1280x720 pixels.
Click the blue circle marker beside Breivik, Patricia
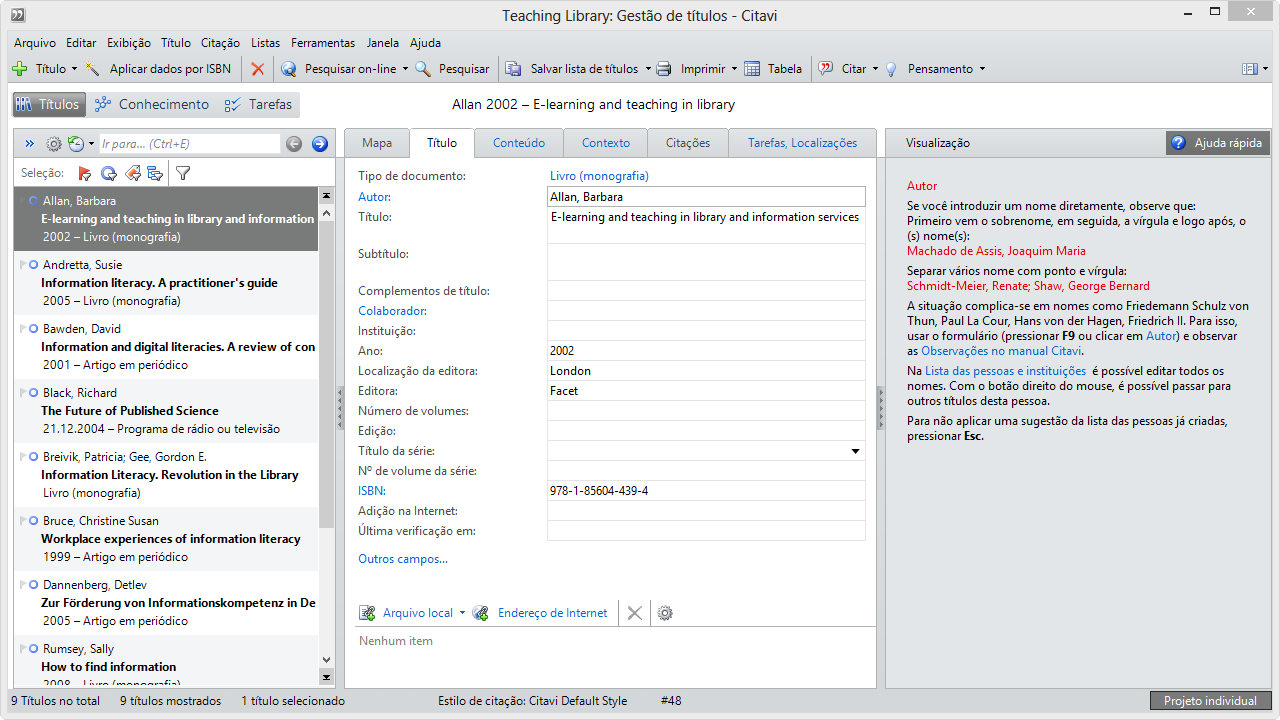[33, 457]
